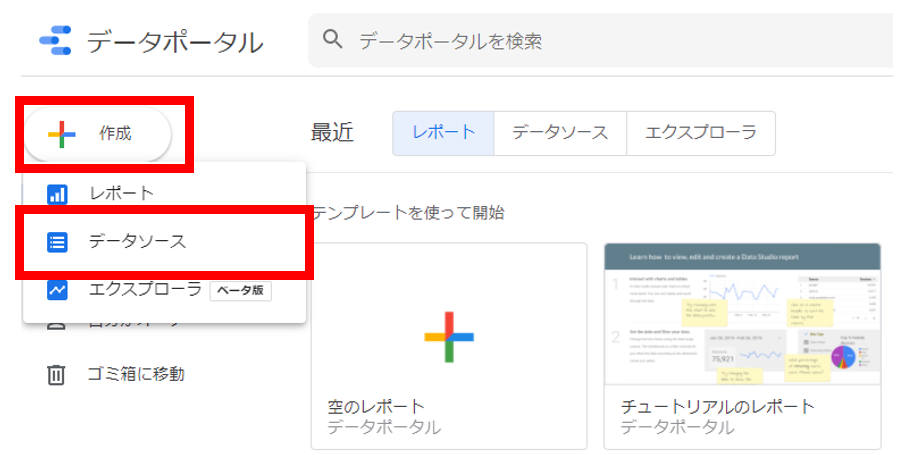The image size is (900, 455).
Task: Click the search magnifier icon
Action: (332, 40)
